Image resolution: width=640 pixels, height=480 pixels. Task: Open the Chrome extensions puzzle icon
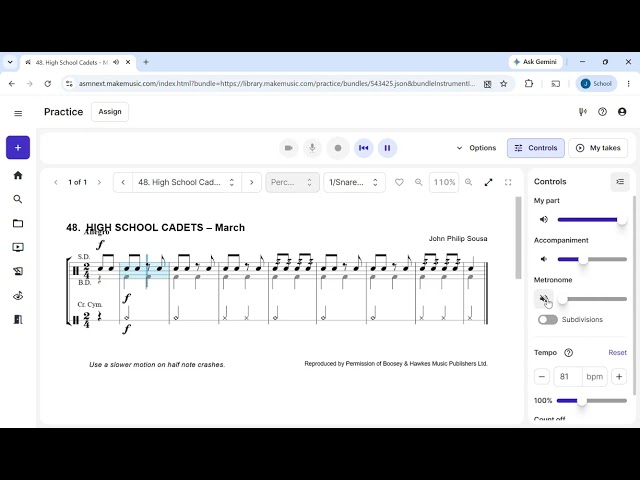coord(529,84)
